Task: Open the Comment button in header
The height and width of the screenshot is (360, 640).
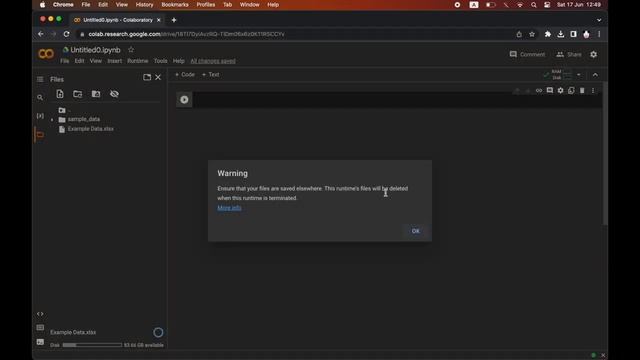Action: point(527,54)
